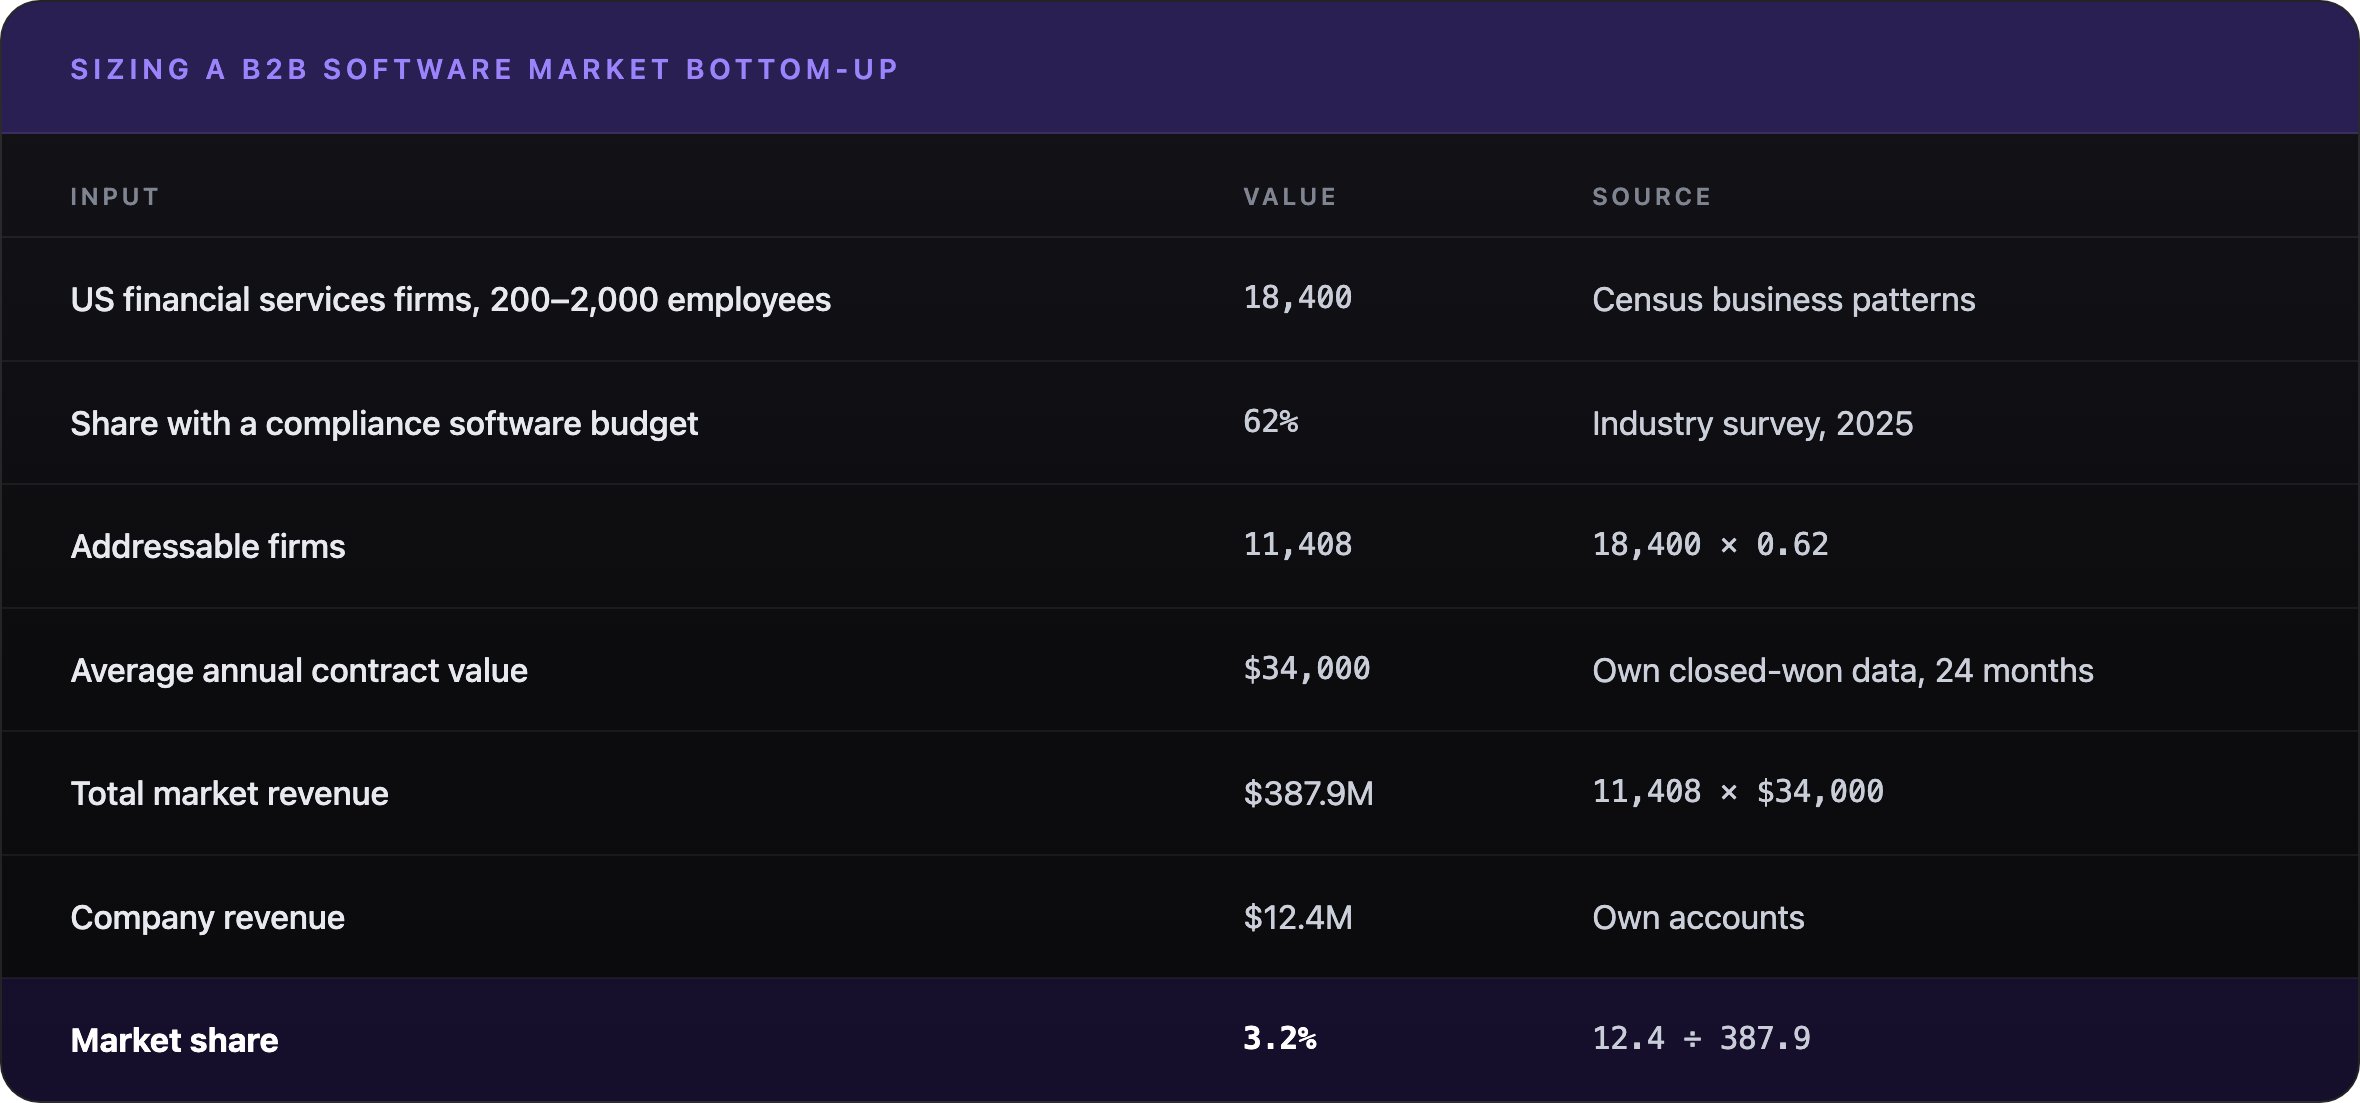
Task: Click the VALUE column header
Action: pos(1290,197)
